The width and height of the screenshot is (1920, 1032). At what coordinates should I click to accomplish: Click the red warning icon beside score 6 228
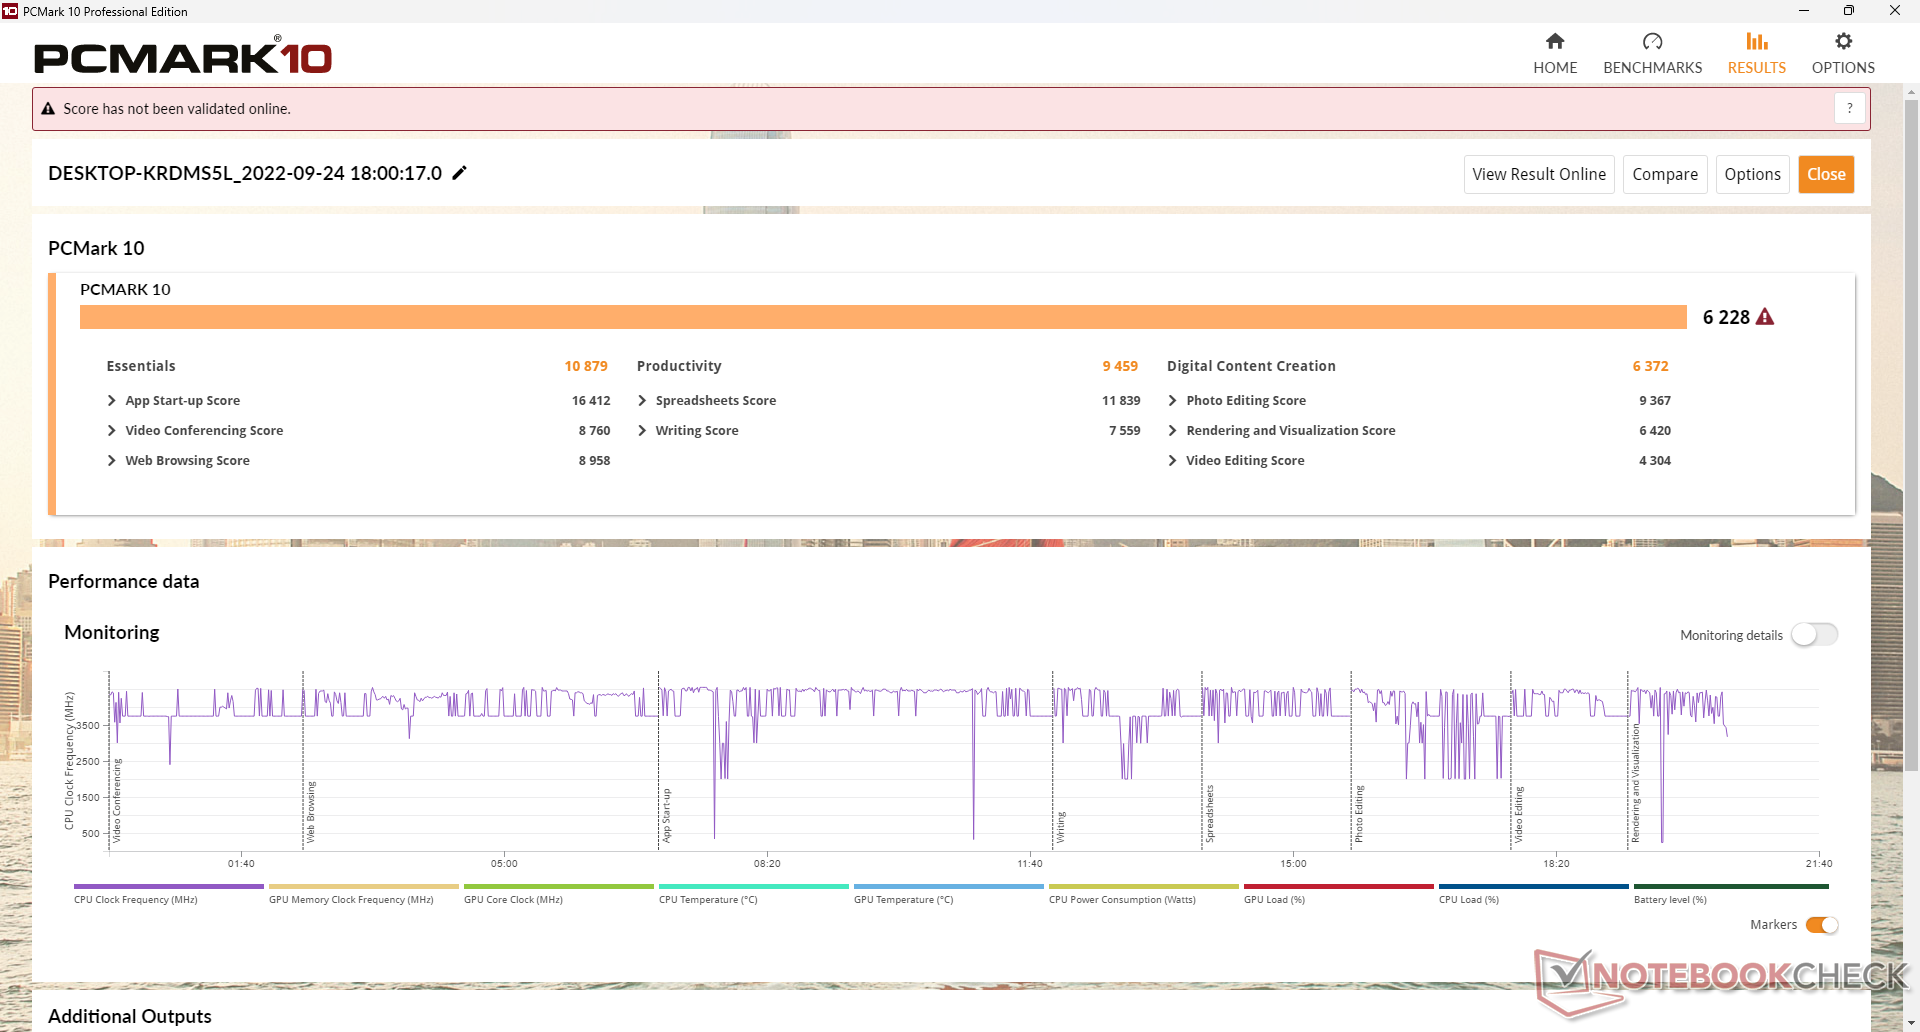pos(1765,317)
